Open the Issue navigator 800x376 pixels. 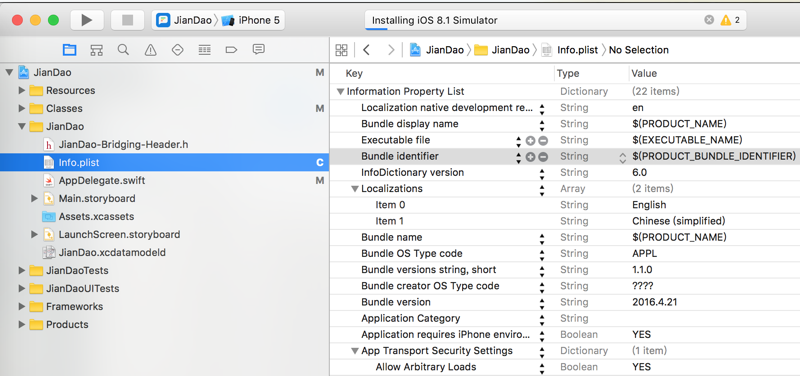click(150, 49)
